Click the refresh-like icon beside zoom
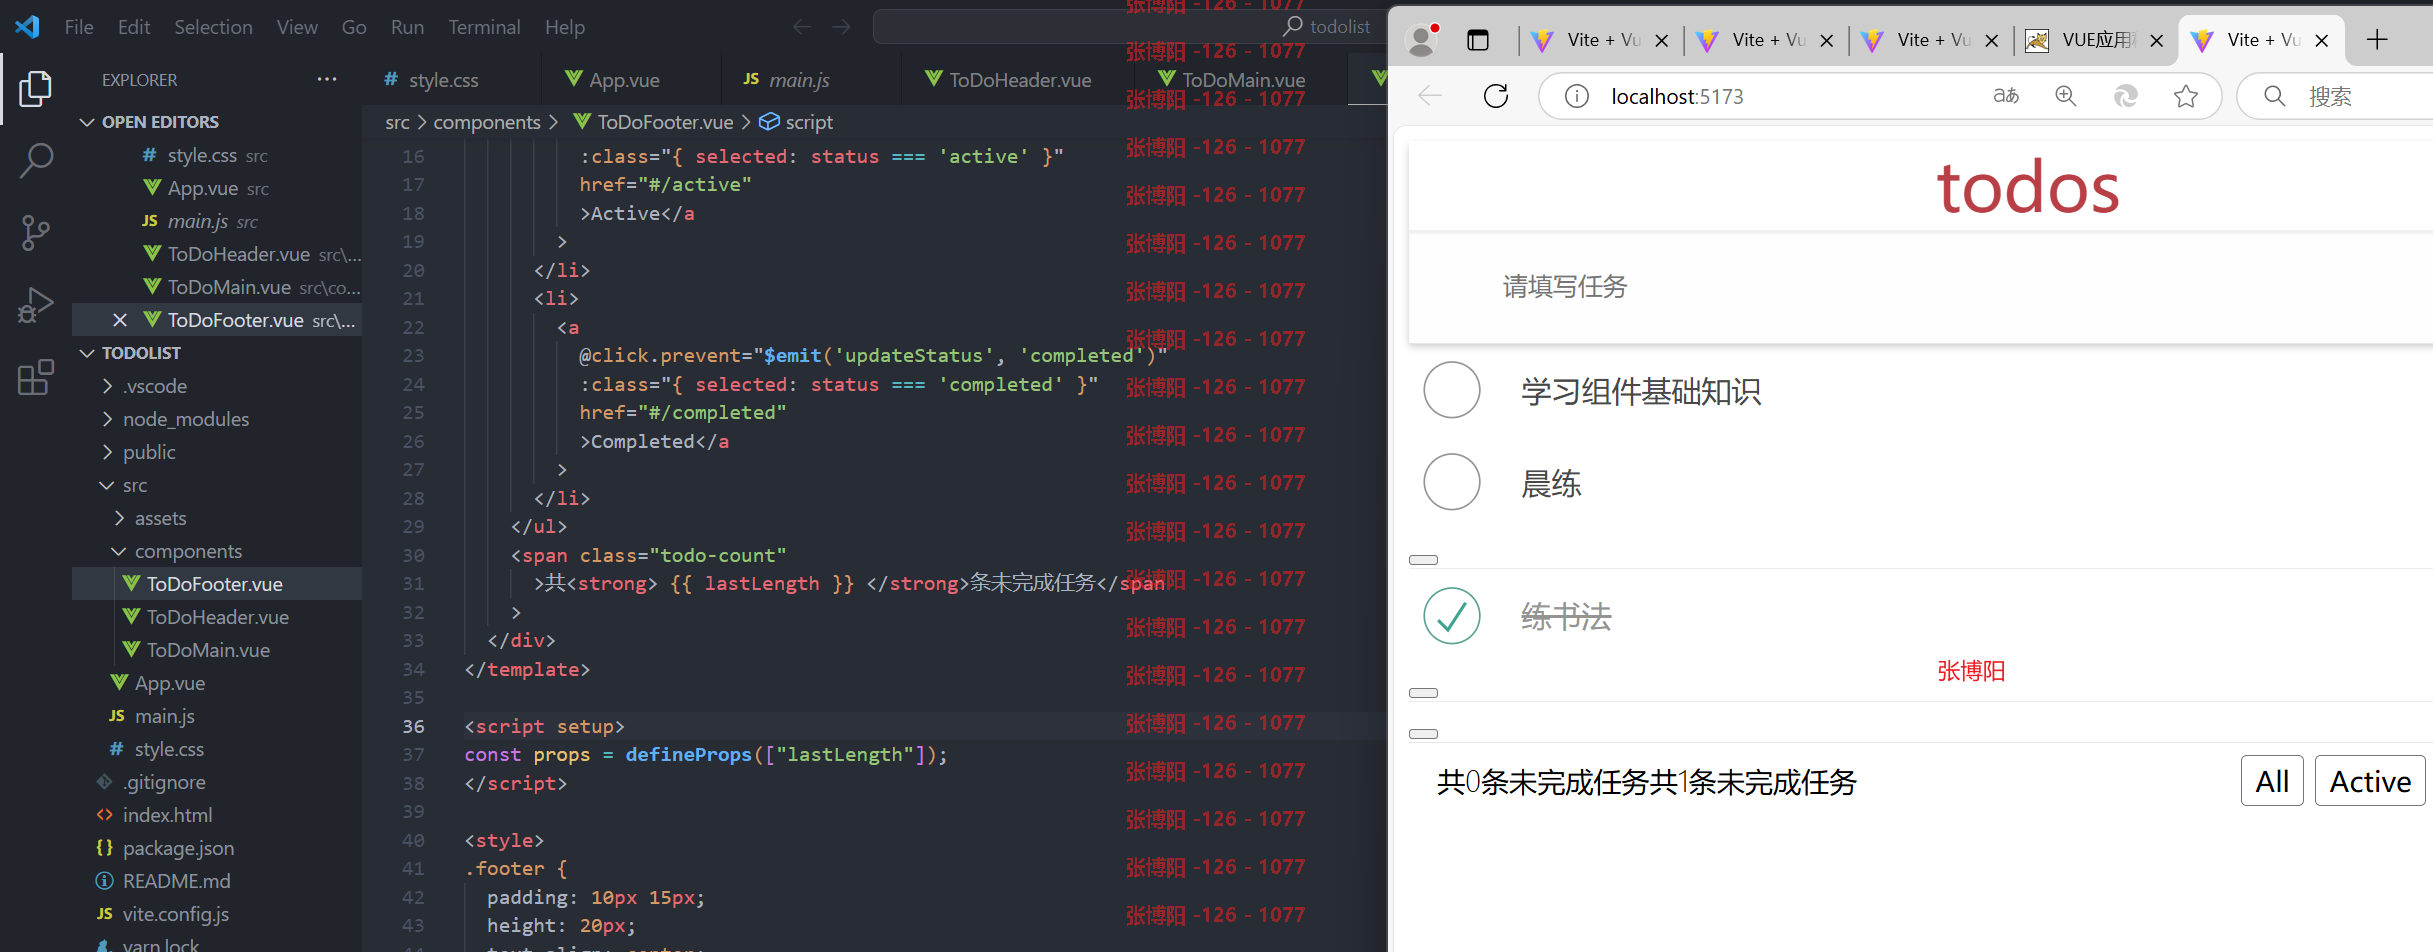Image resolution: width=2433 pixels, height=952 pixels. (2126, 96)
